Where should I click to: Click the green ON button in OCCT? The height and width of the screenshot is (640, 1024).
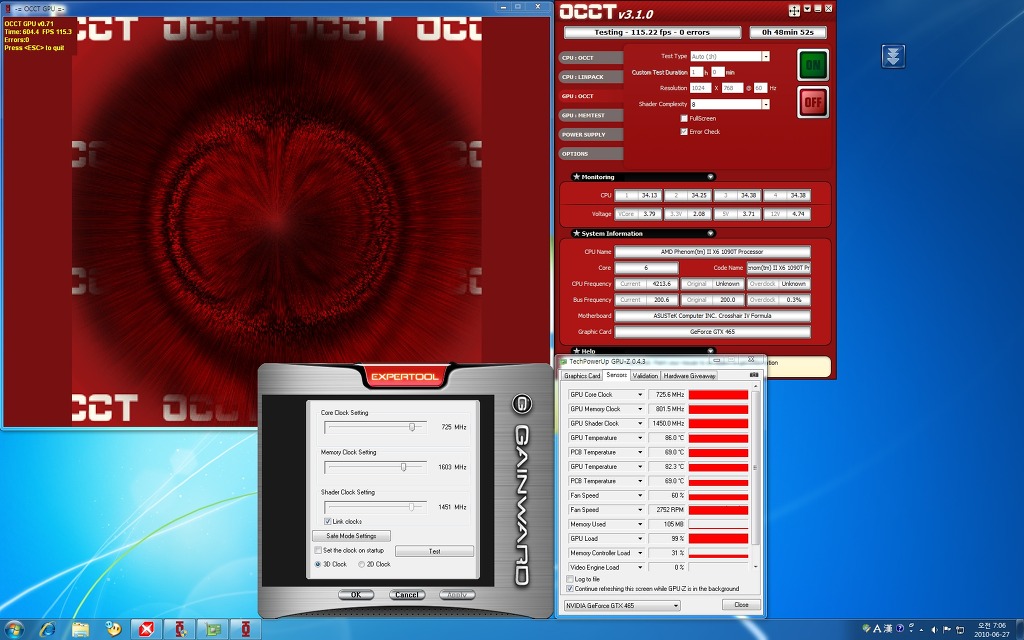[x=813, y=65]
